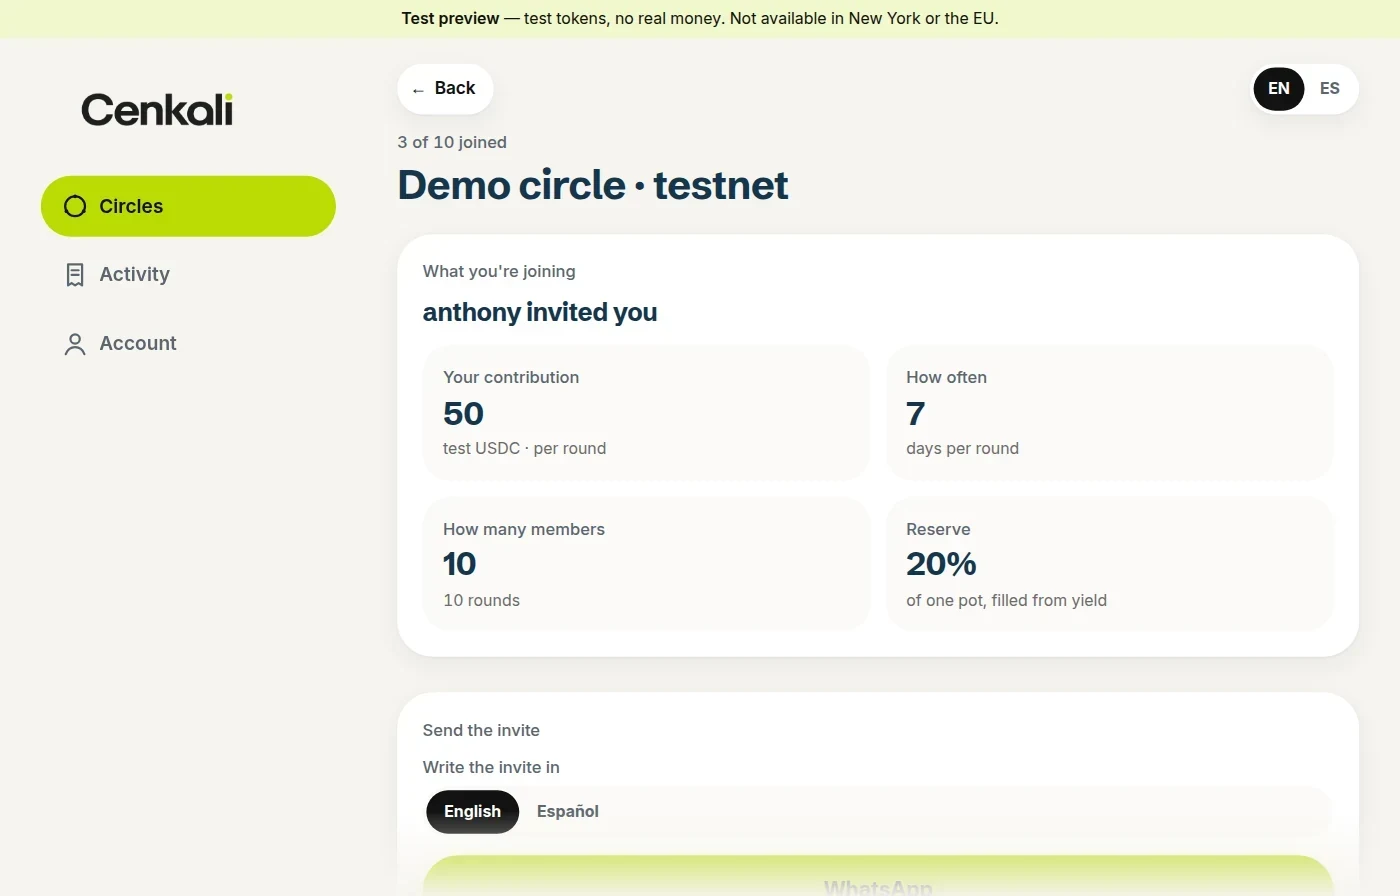Open the Activity receipt icon
Viewport: 1400px width, 896px height.
(75, 275)
